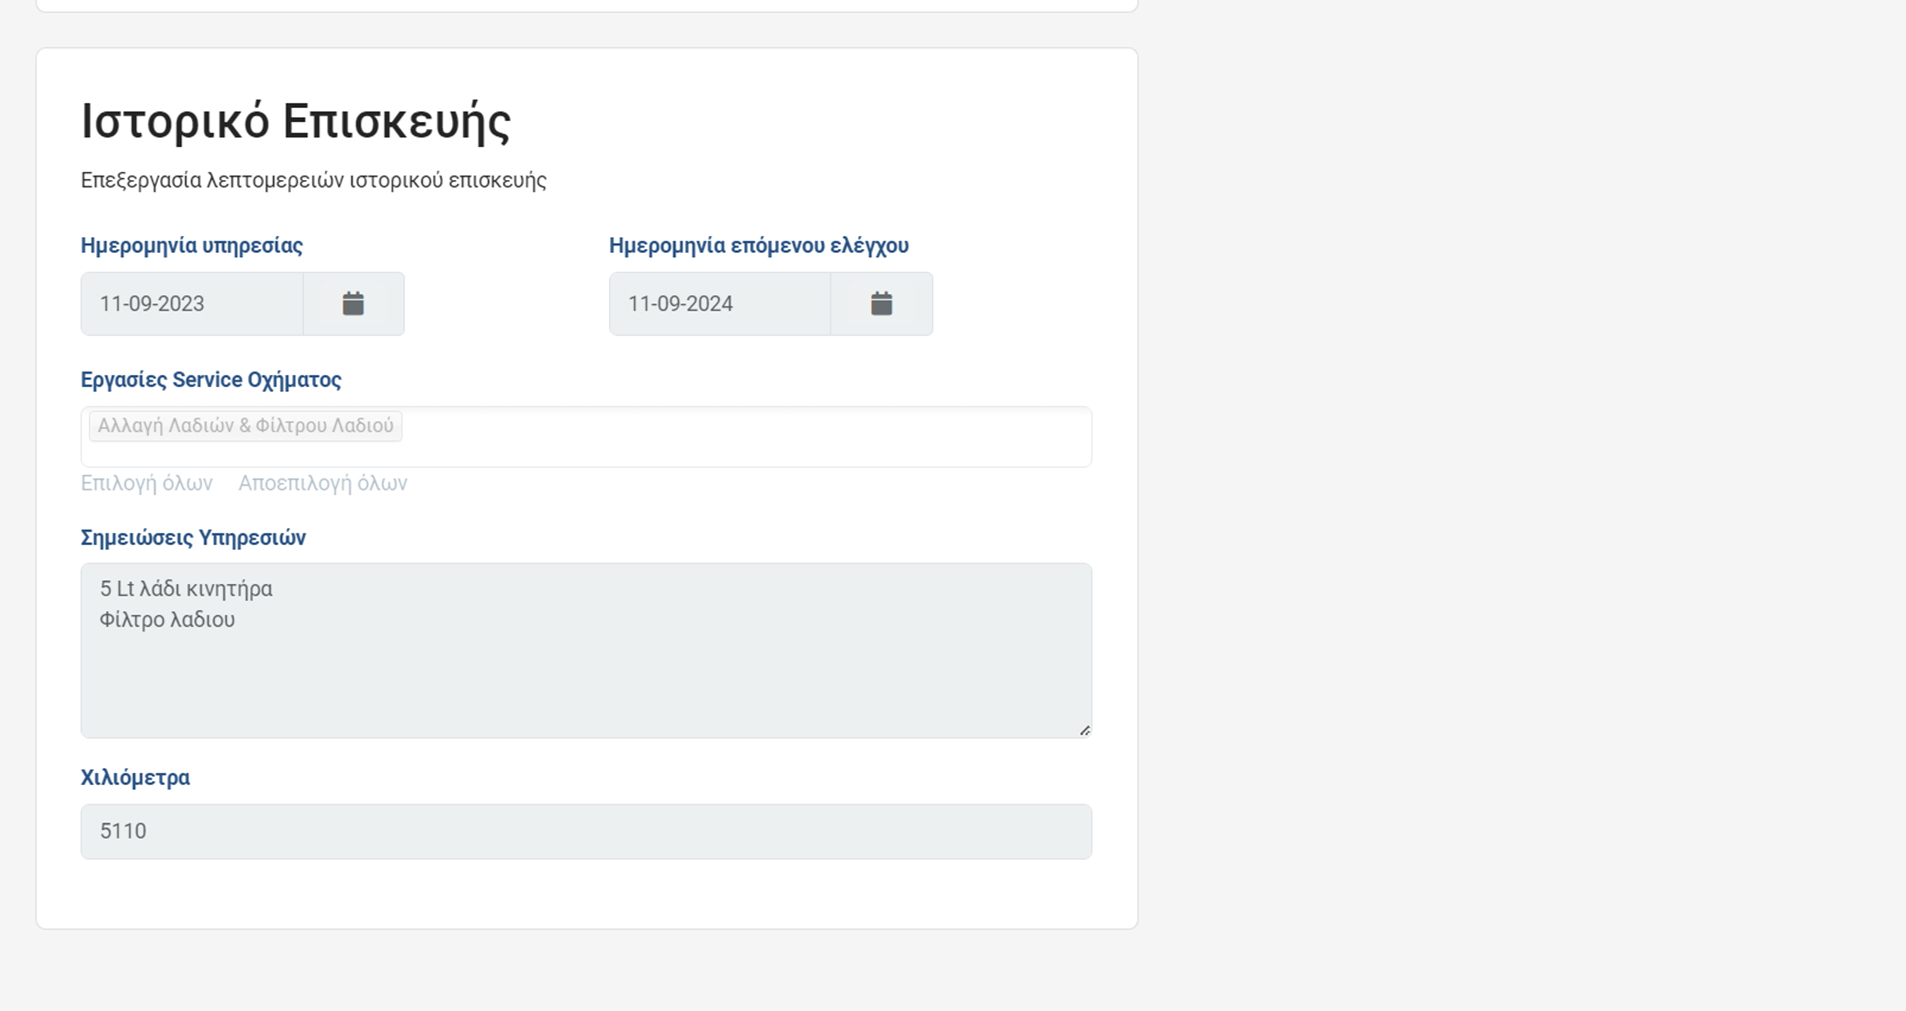This screenshot has width=1906, height=1011.
Task: Click the service date field showing 11-09-2023
Action: coord(192,304)
